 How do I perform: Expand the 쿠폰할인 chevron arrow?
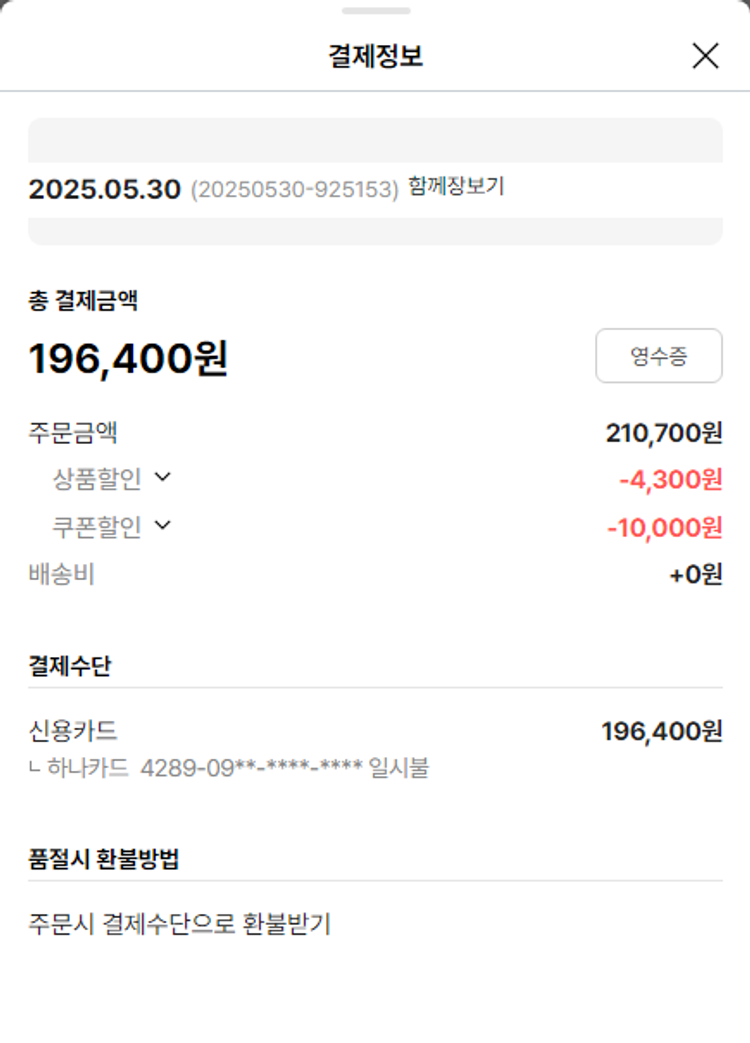coord(163,524)
